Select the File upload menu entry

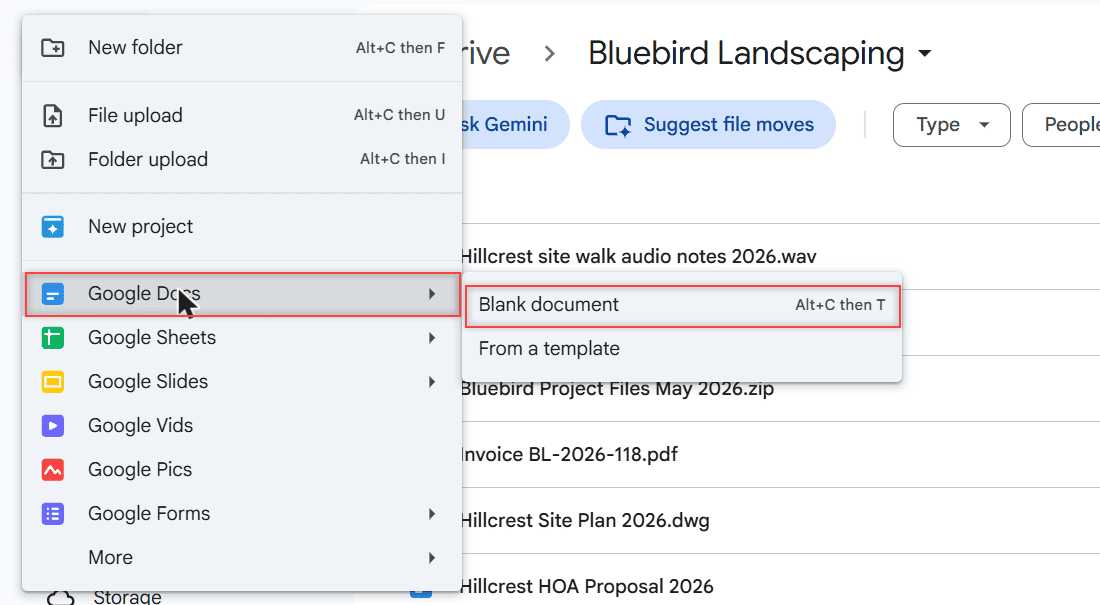[243, 115]
